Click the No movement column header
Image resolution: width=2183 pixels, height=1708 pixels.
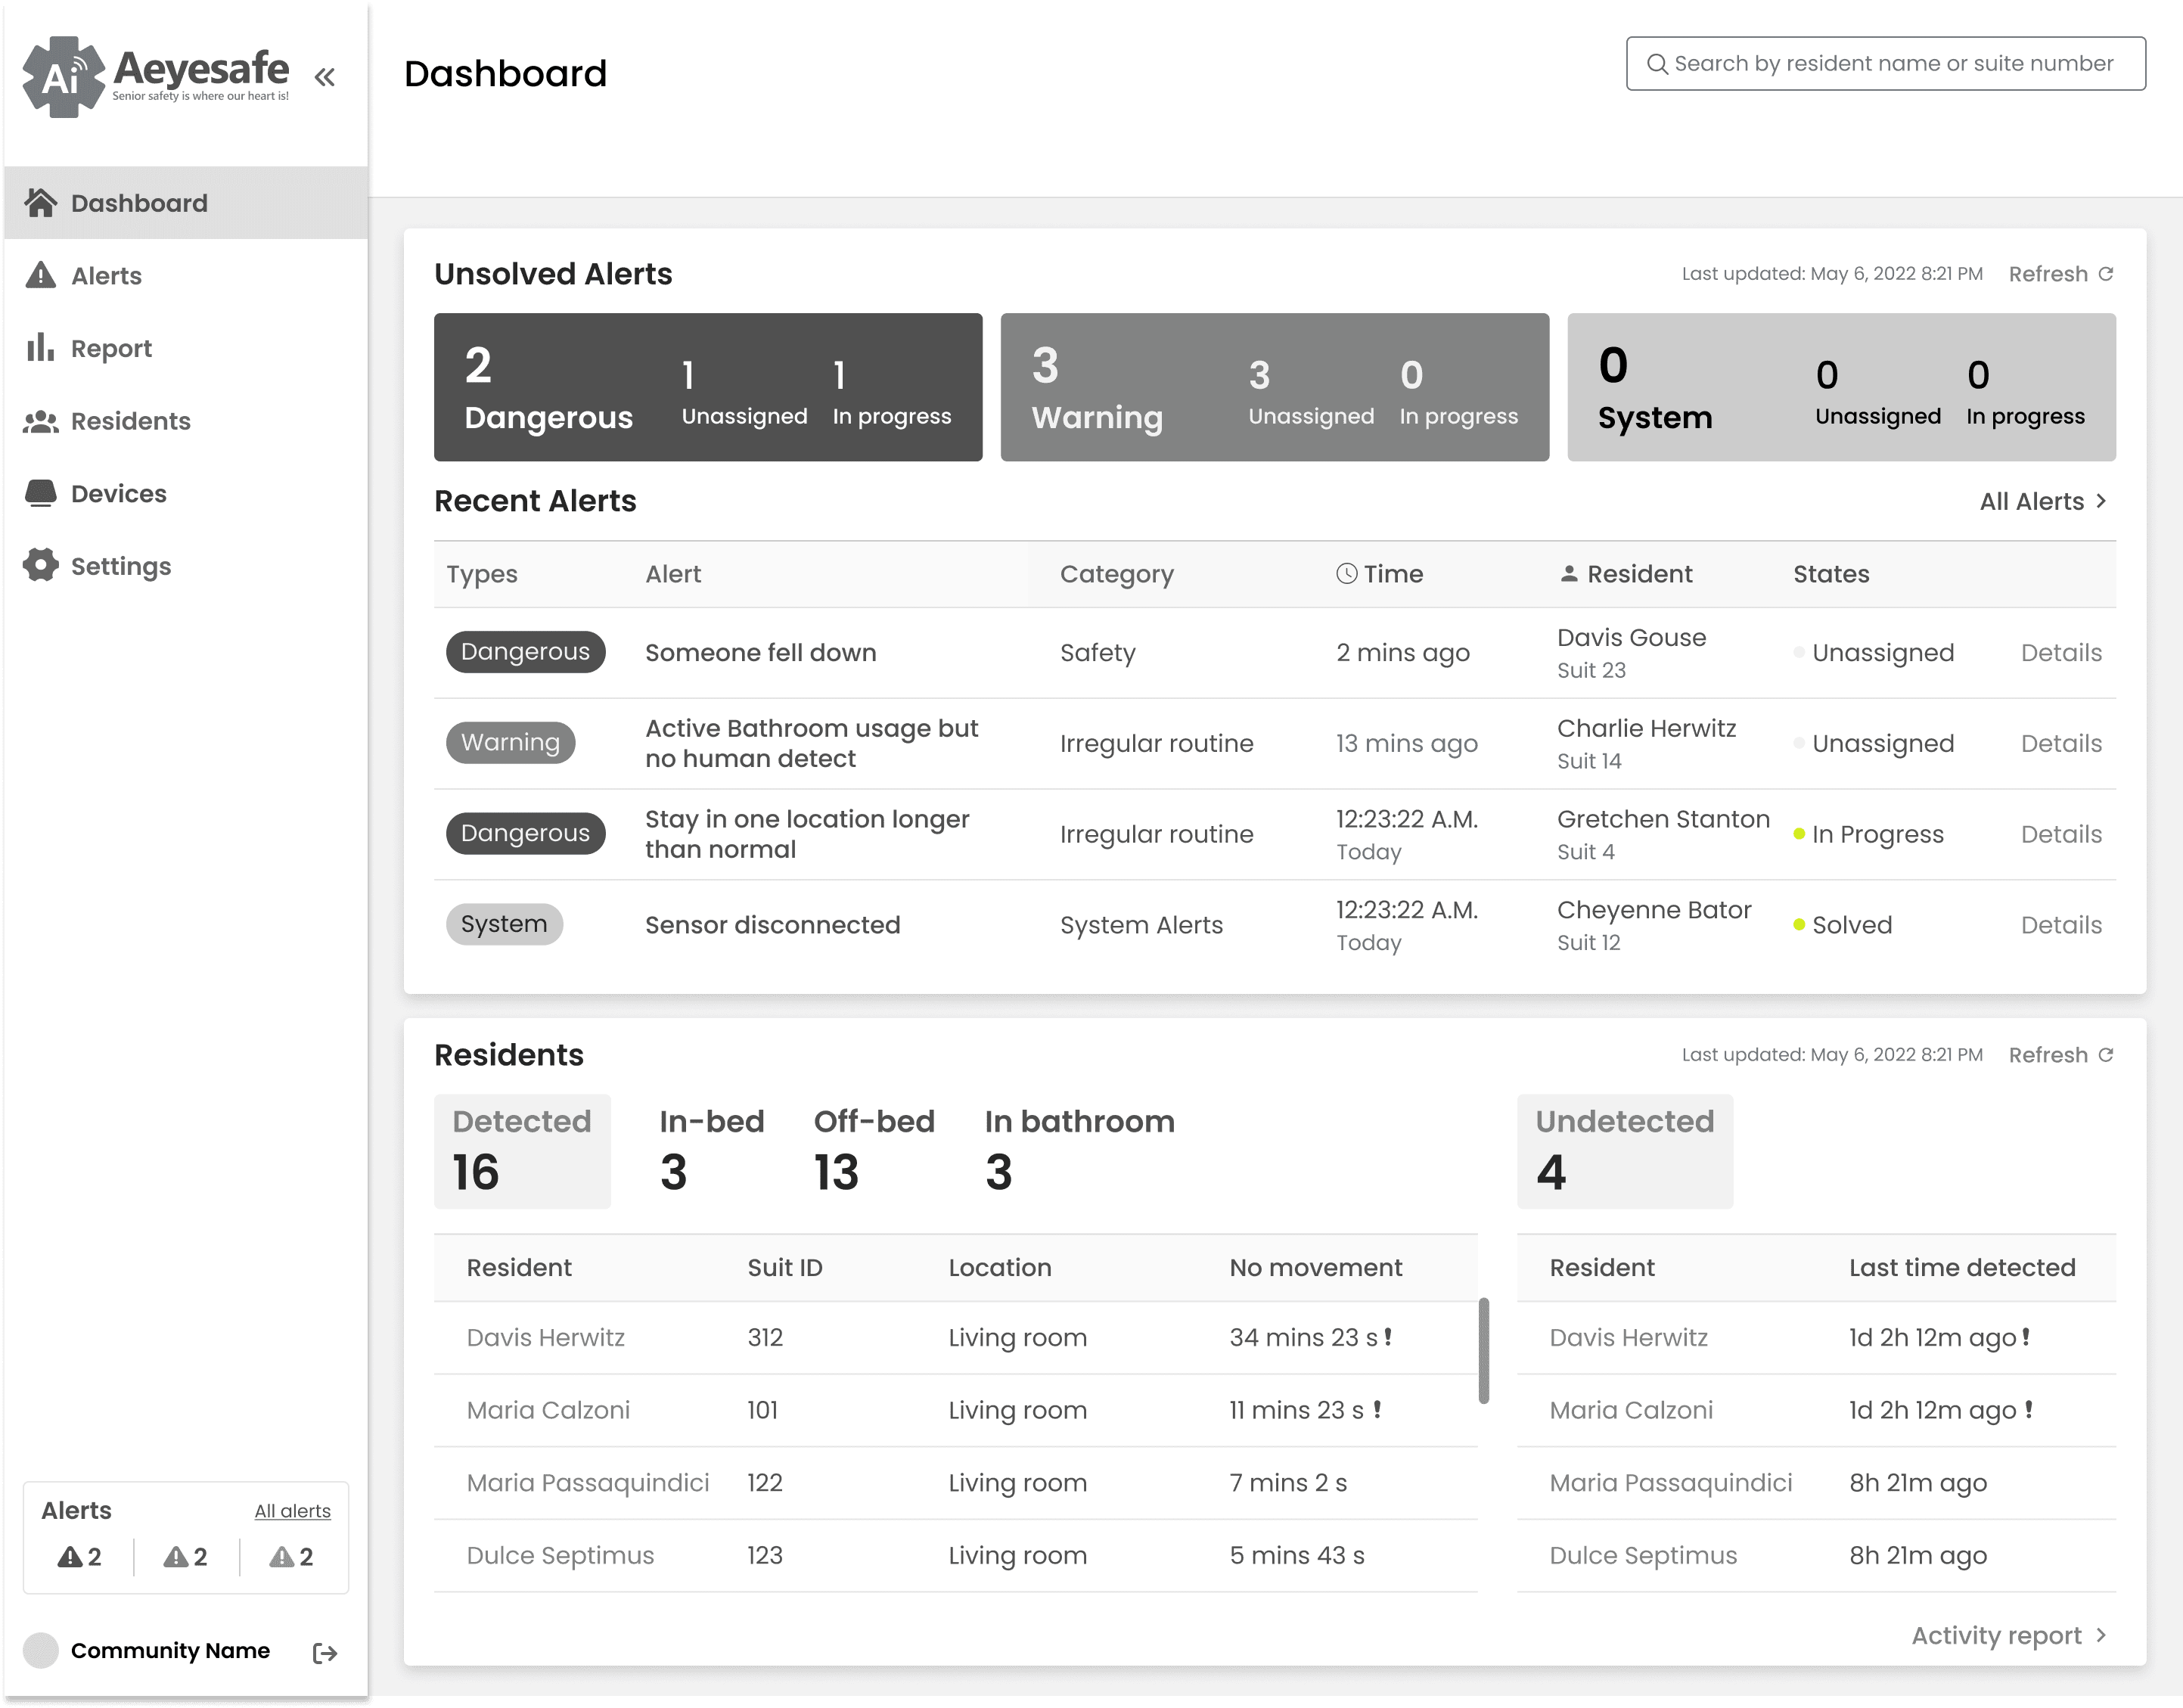pyautogui.click(x=1315, y=1267)
